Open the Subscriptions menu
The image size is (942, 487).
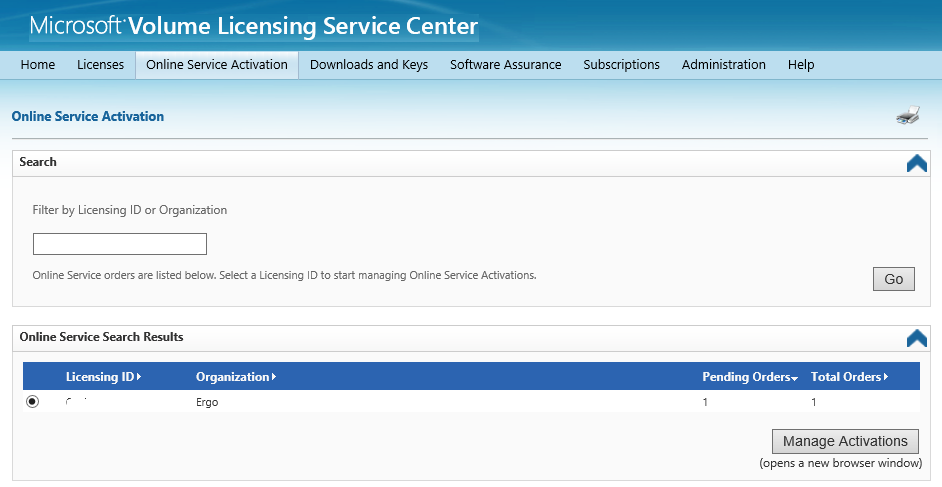click(x=621, y=65)
